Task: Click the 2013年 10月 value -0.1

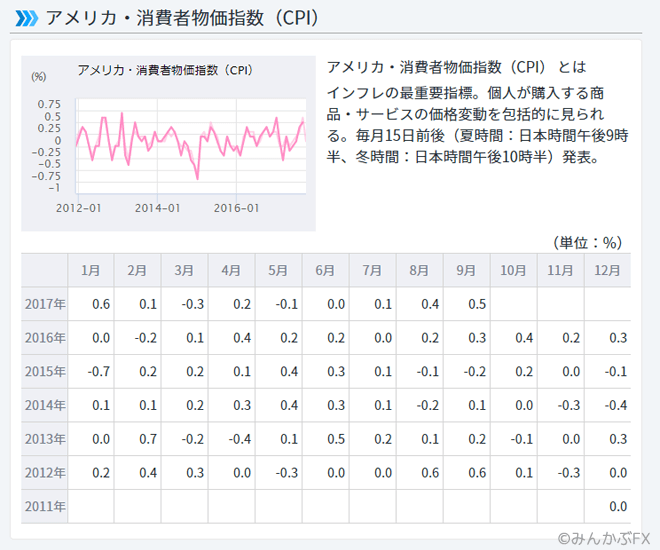Action: pos(522,439)
